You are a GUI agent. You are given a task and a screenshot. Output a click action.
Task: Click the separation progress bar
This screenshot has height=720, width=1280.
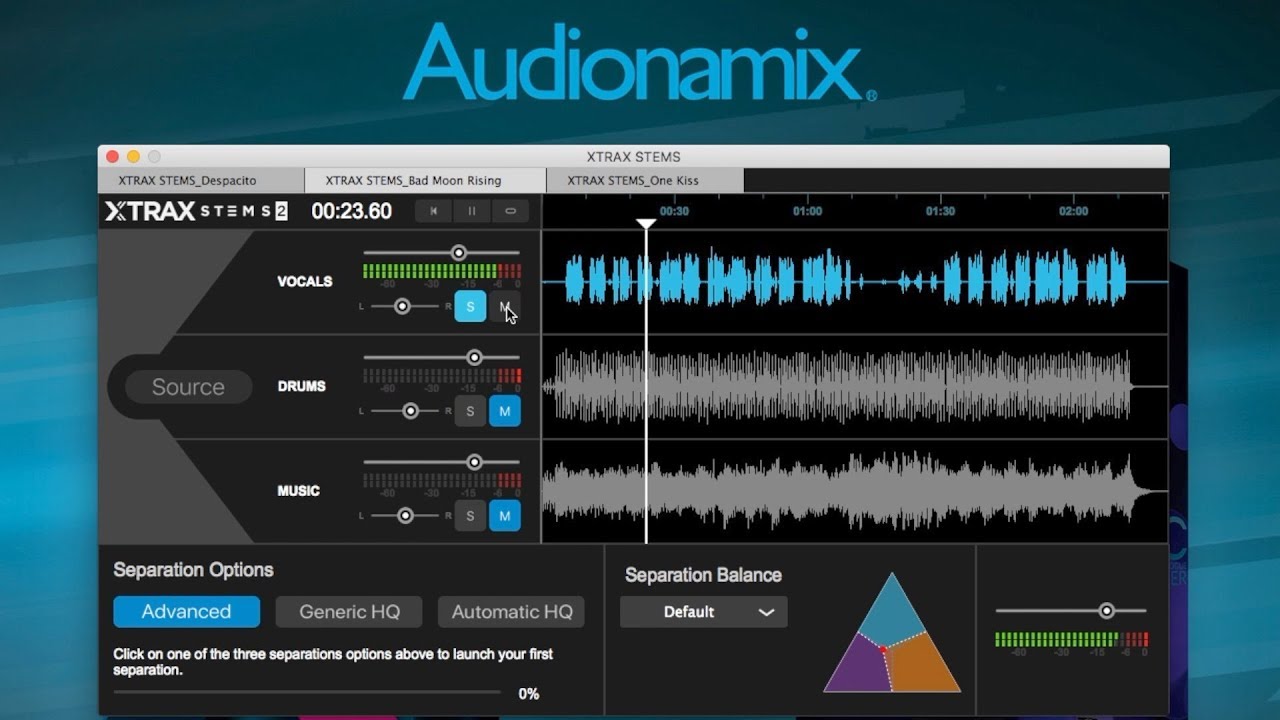click(307, 692)
